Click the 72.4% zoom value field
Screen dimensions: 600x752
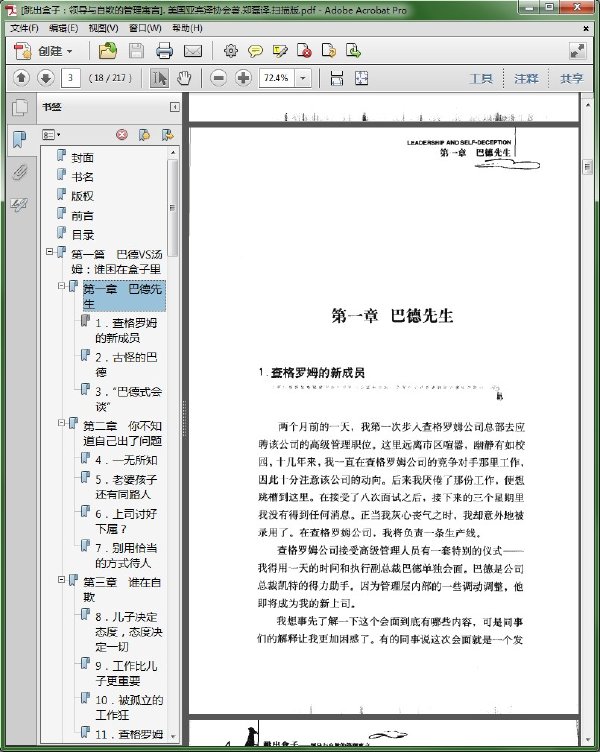tap(276, 78)
